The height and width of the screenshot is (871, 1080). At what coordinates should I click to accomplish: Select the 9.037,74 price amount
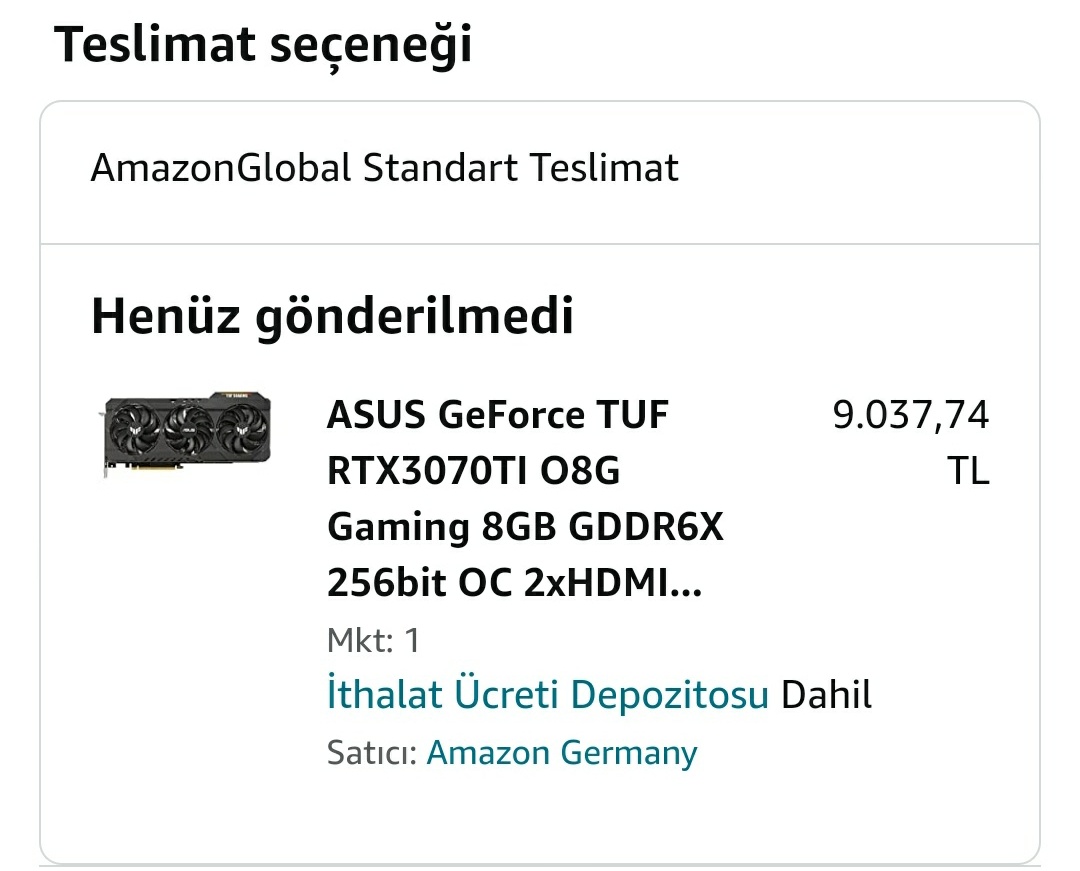coord(911,415)
